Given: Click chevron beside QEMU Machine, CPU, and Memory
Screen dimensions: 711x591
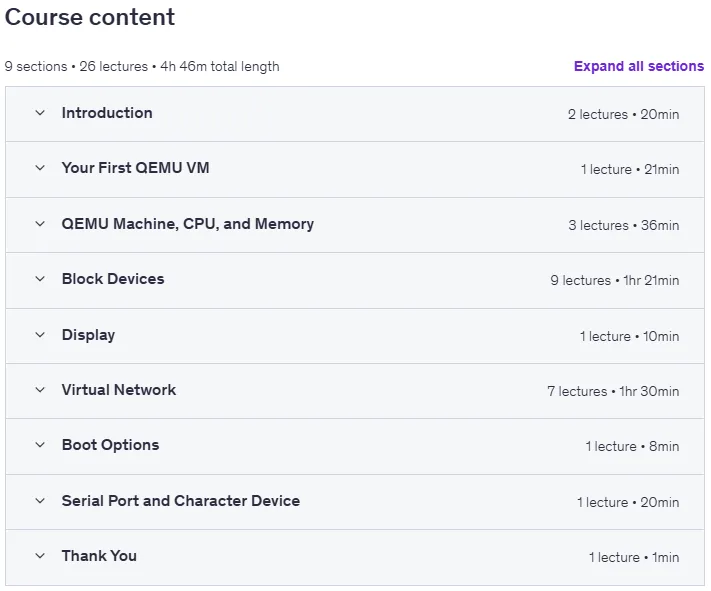Looking at the screenshot, I should (40, 224).
